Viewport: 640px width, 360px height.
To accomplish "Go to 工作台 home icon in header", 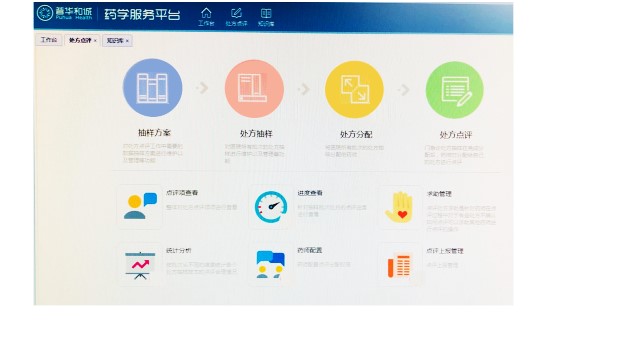I will pos(206,17).
